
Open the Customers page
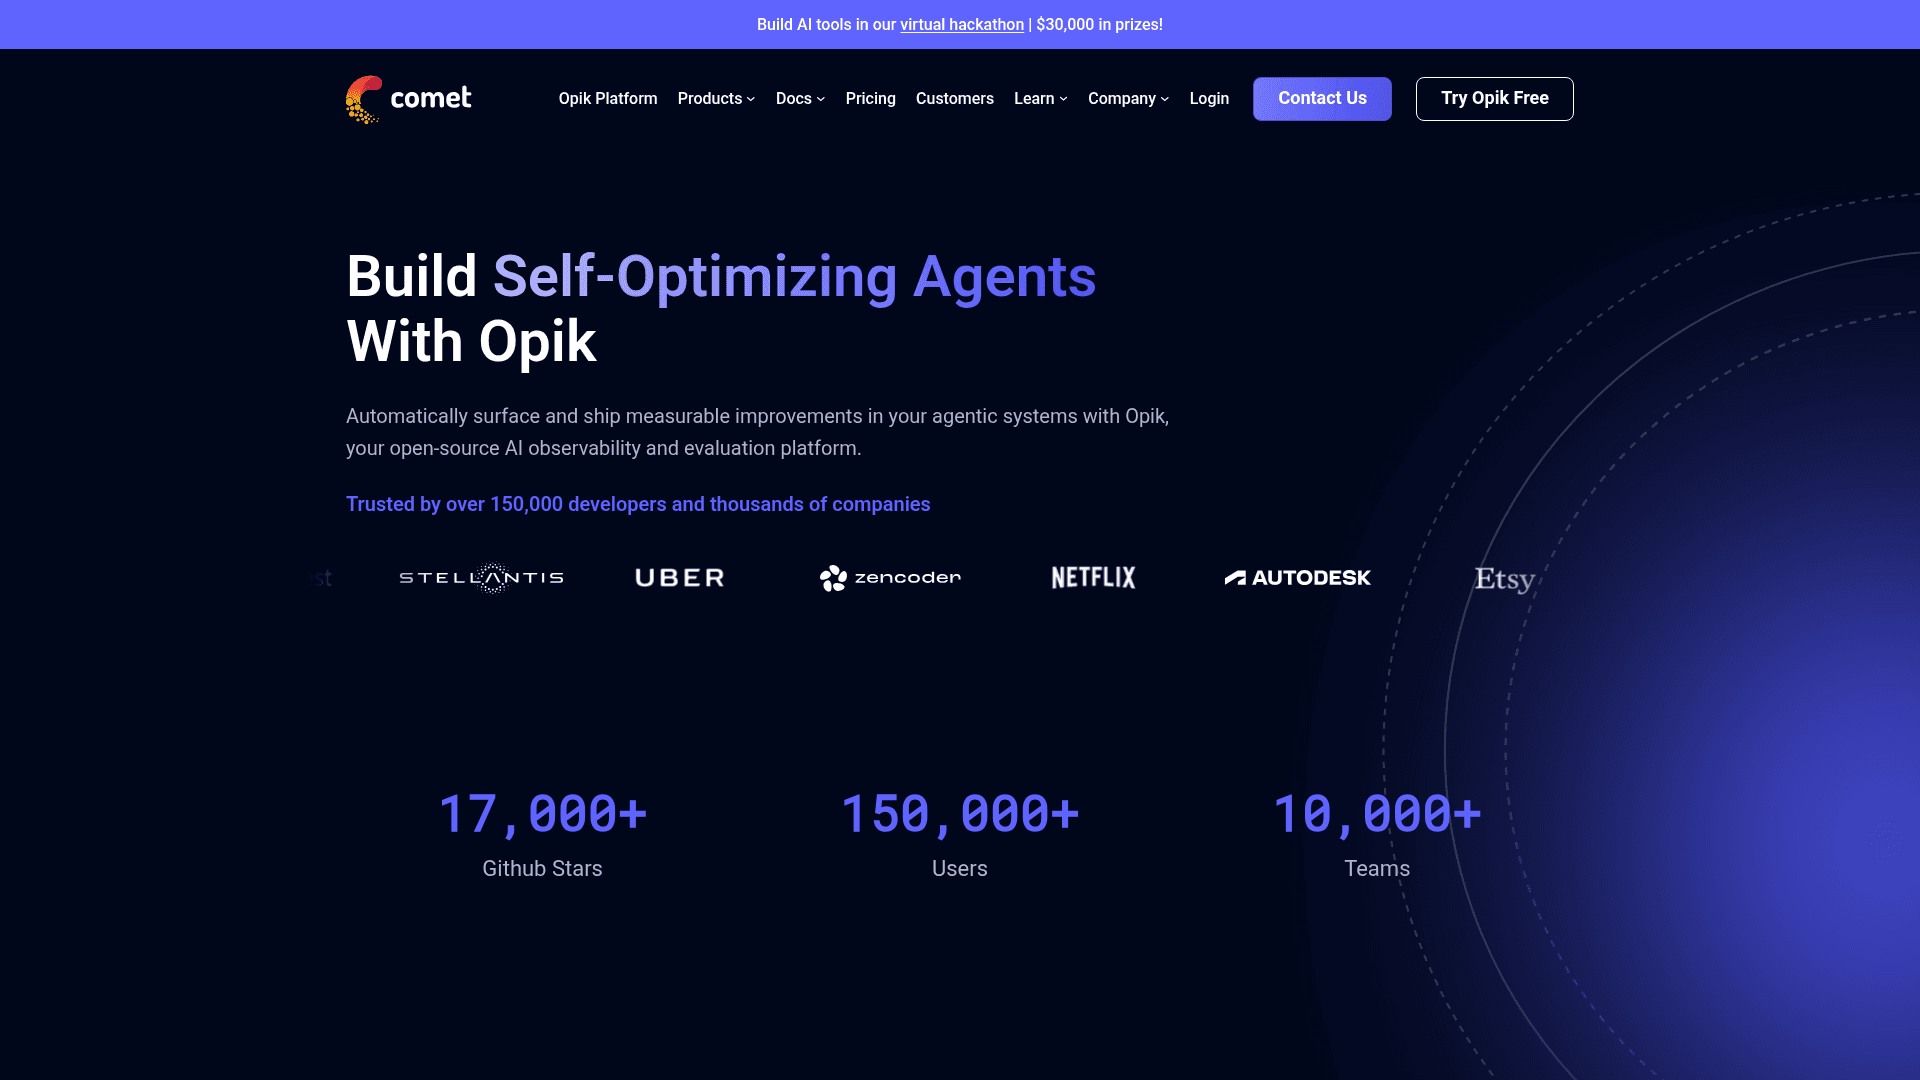tap(954, 98)
